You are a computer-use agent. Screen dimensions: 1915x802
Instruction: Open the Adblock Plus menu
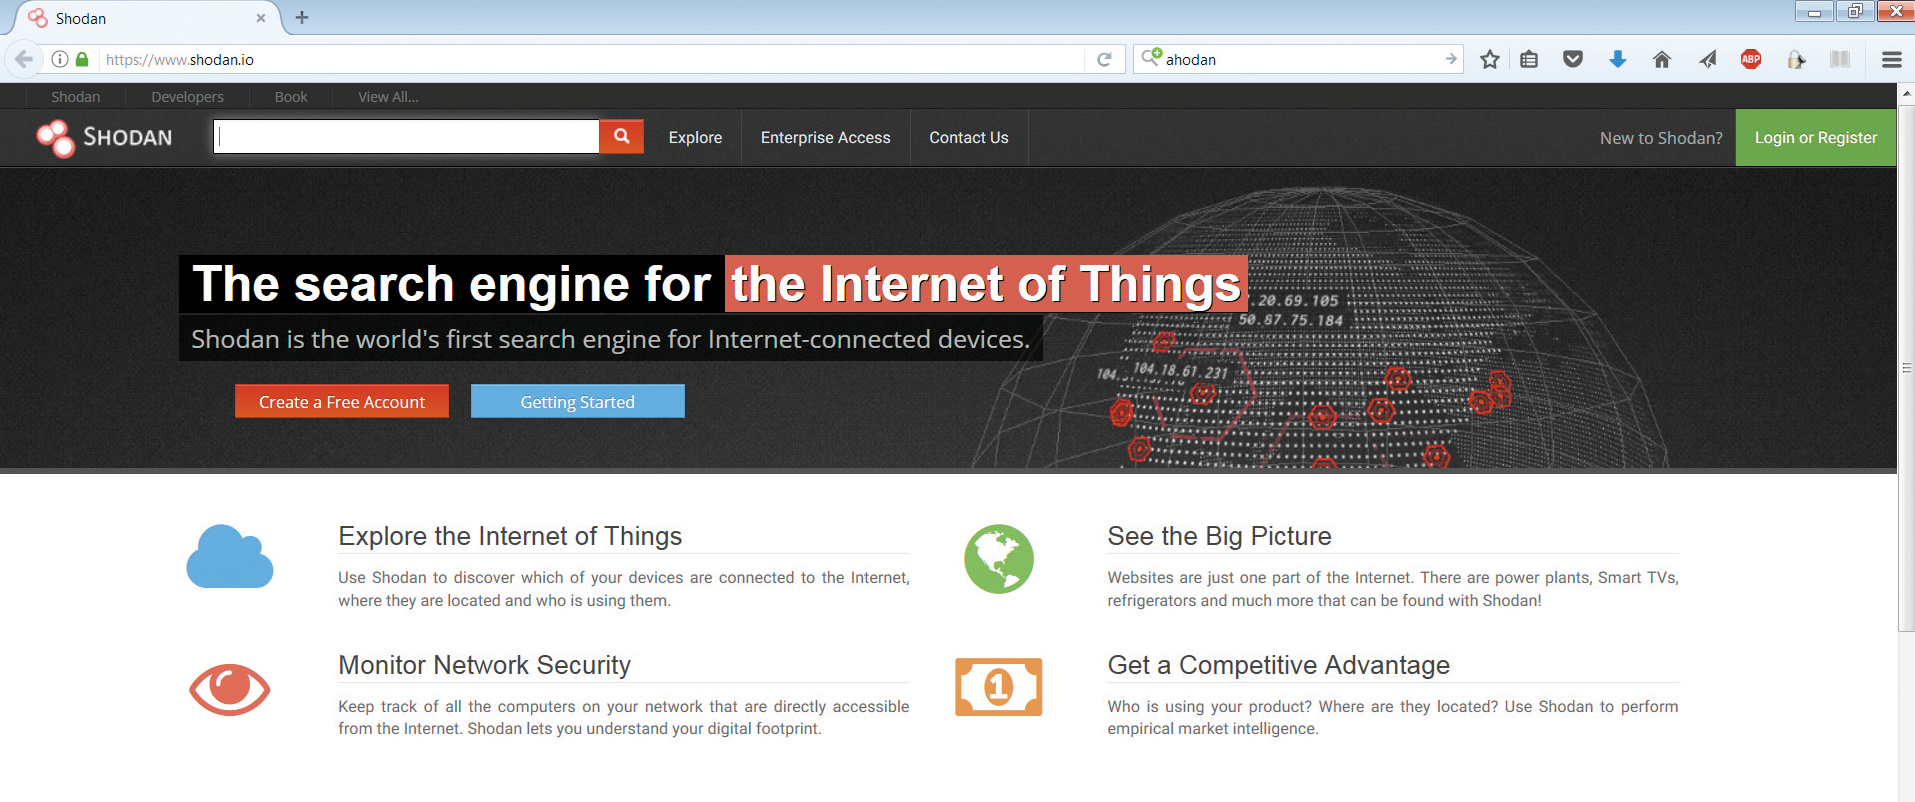pos(1751,59)
